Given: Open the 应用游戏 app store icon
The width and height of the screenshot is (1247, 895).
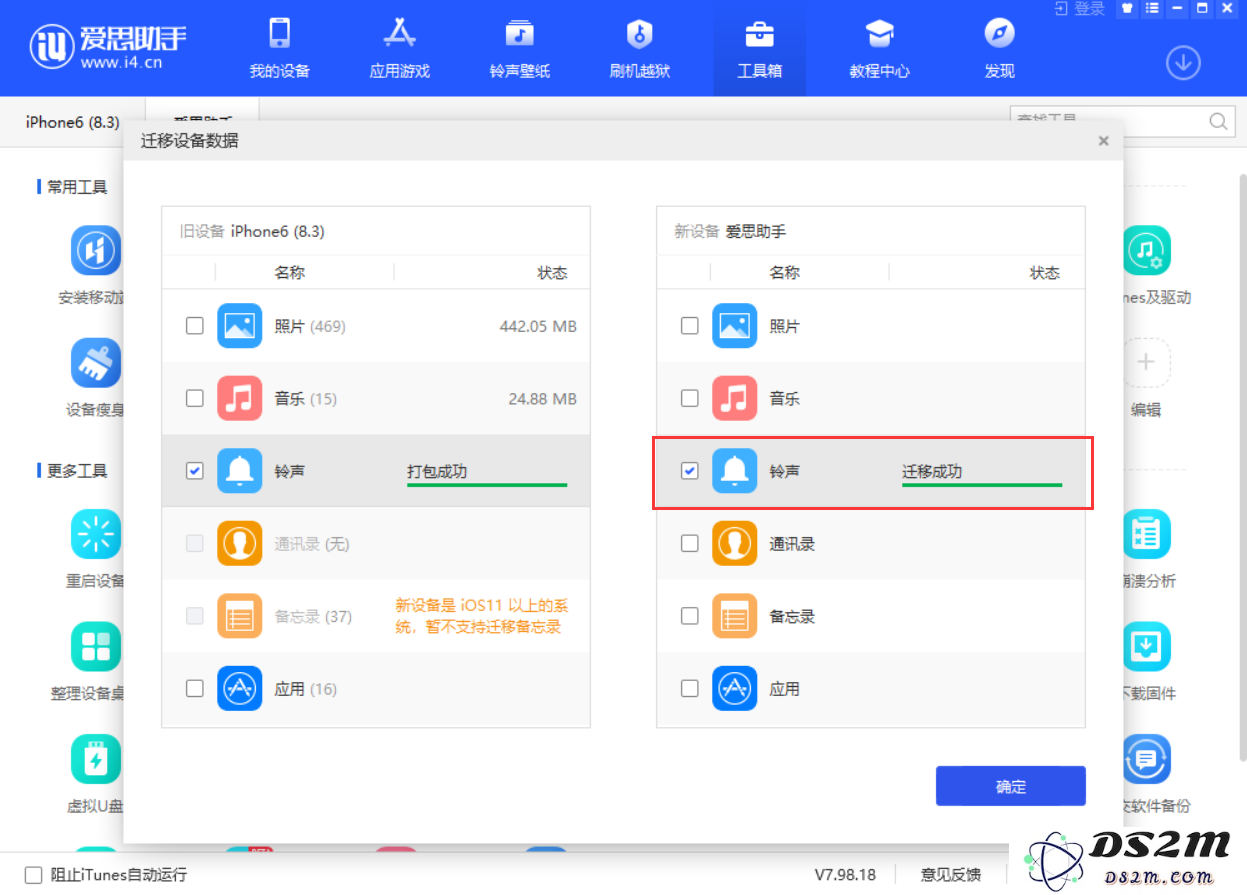Looking at the screenshot, I should coord(399,33).
